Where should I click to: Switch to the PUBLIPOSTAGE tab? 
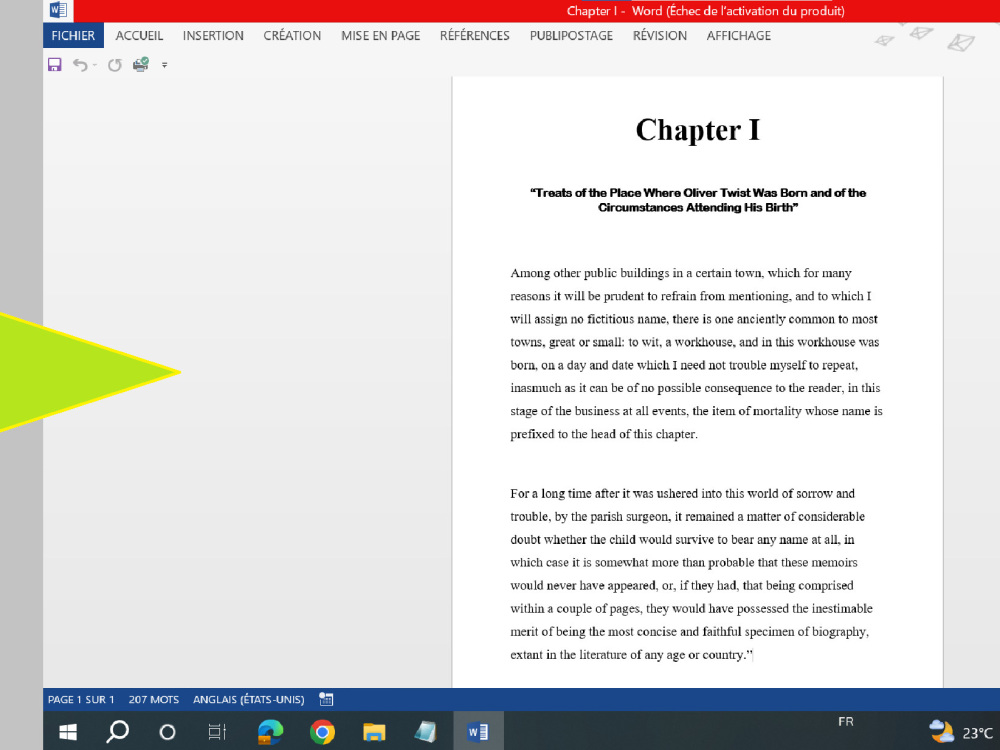click(x=571, y=36)
